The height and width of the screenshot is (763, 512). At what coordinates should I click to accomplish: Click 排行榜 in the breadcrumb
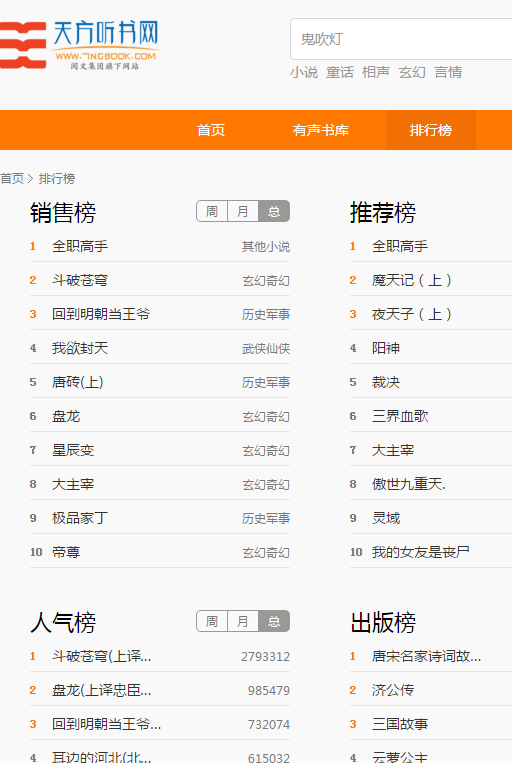[57, 179]
